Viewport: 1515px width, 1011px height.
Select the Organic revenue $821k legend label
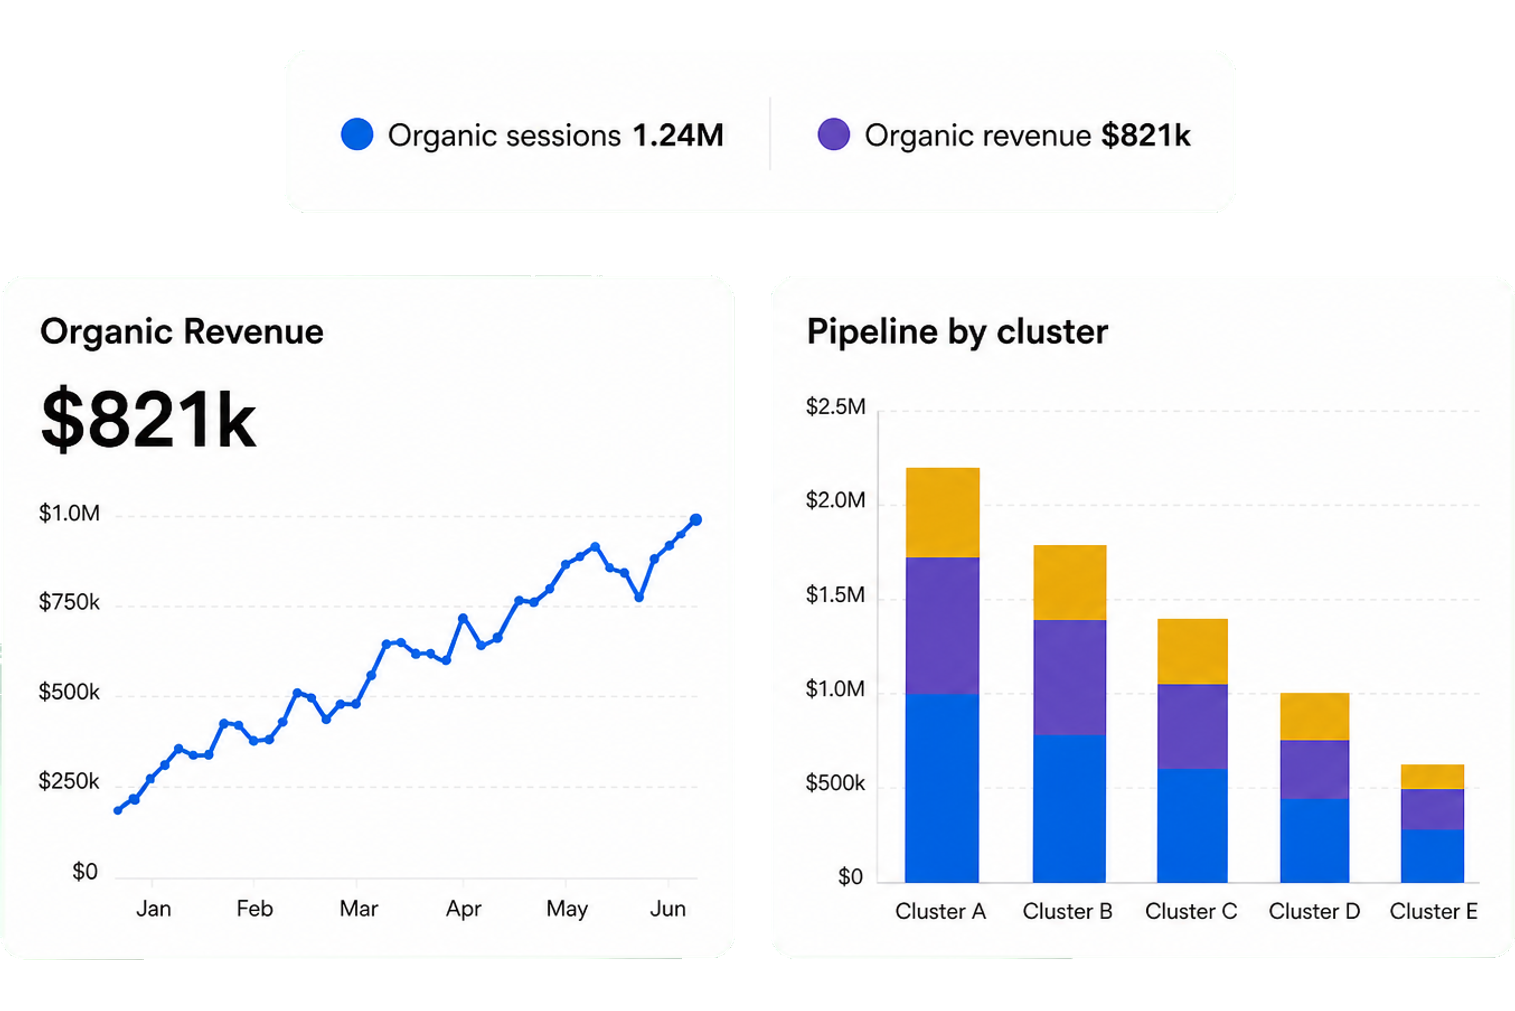[1027, 135]
